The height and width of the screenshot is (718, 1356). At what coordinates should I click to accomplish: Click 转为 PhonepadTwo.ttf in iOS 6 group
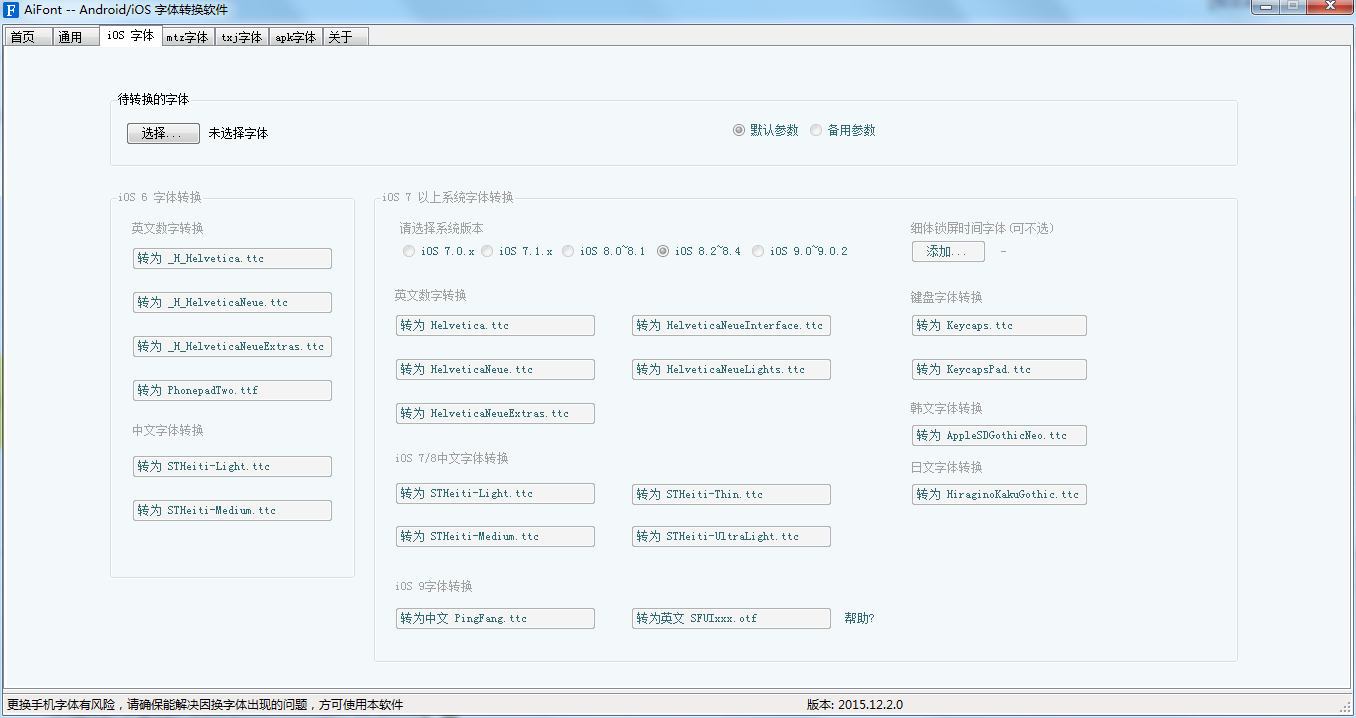(232, 390)
